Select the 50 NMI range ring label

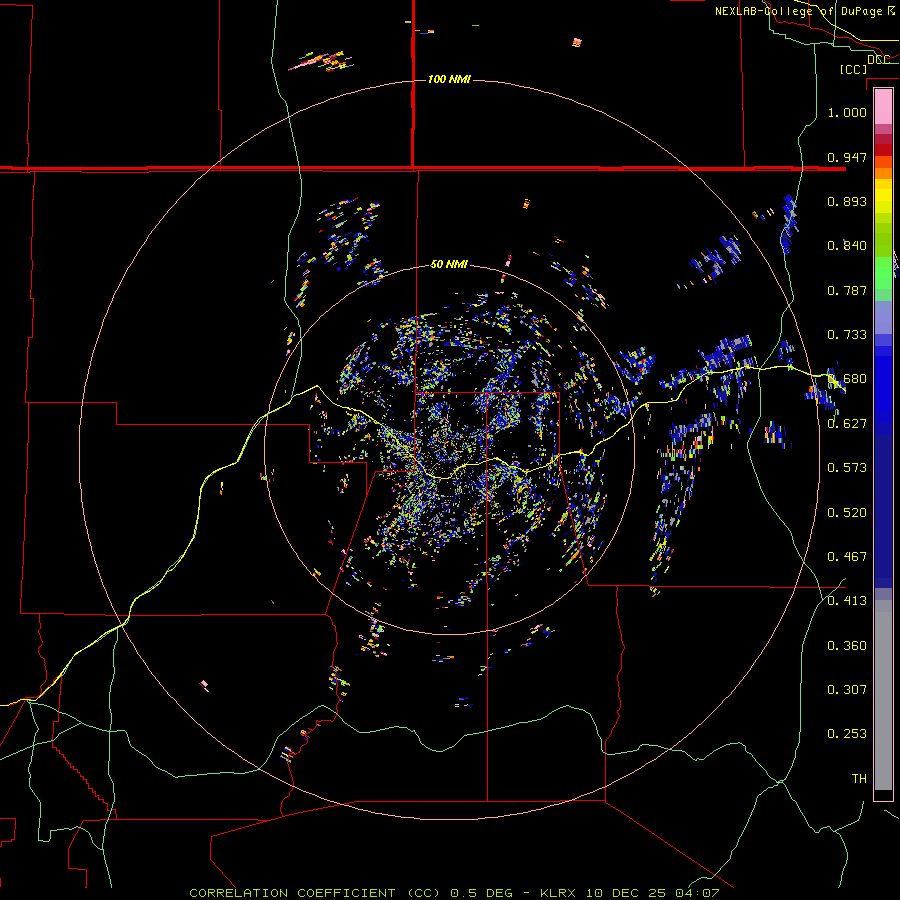[449, 264]
